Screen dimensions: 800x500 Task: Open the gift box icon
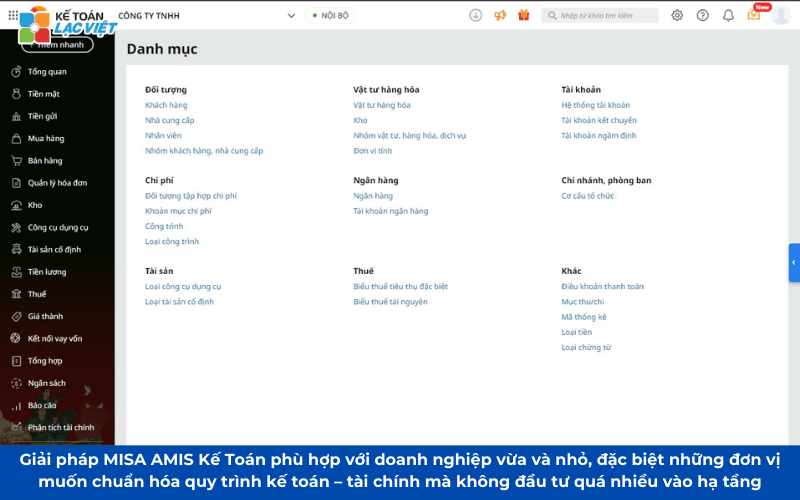[523, 15]
